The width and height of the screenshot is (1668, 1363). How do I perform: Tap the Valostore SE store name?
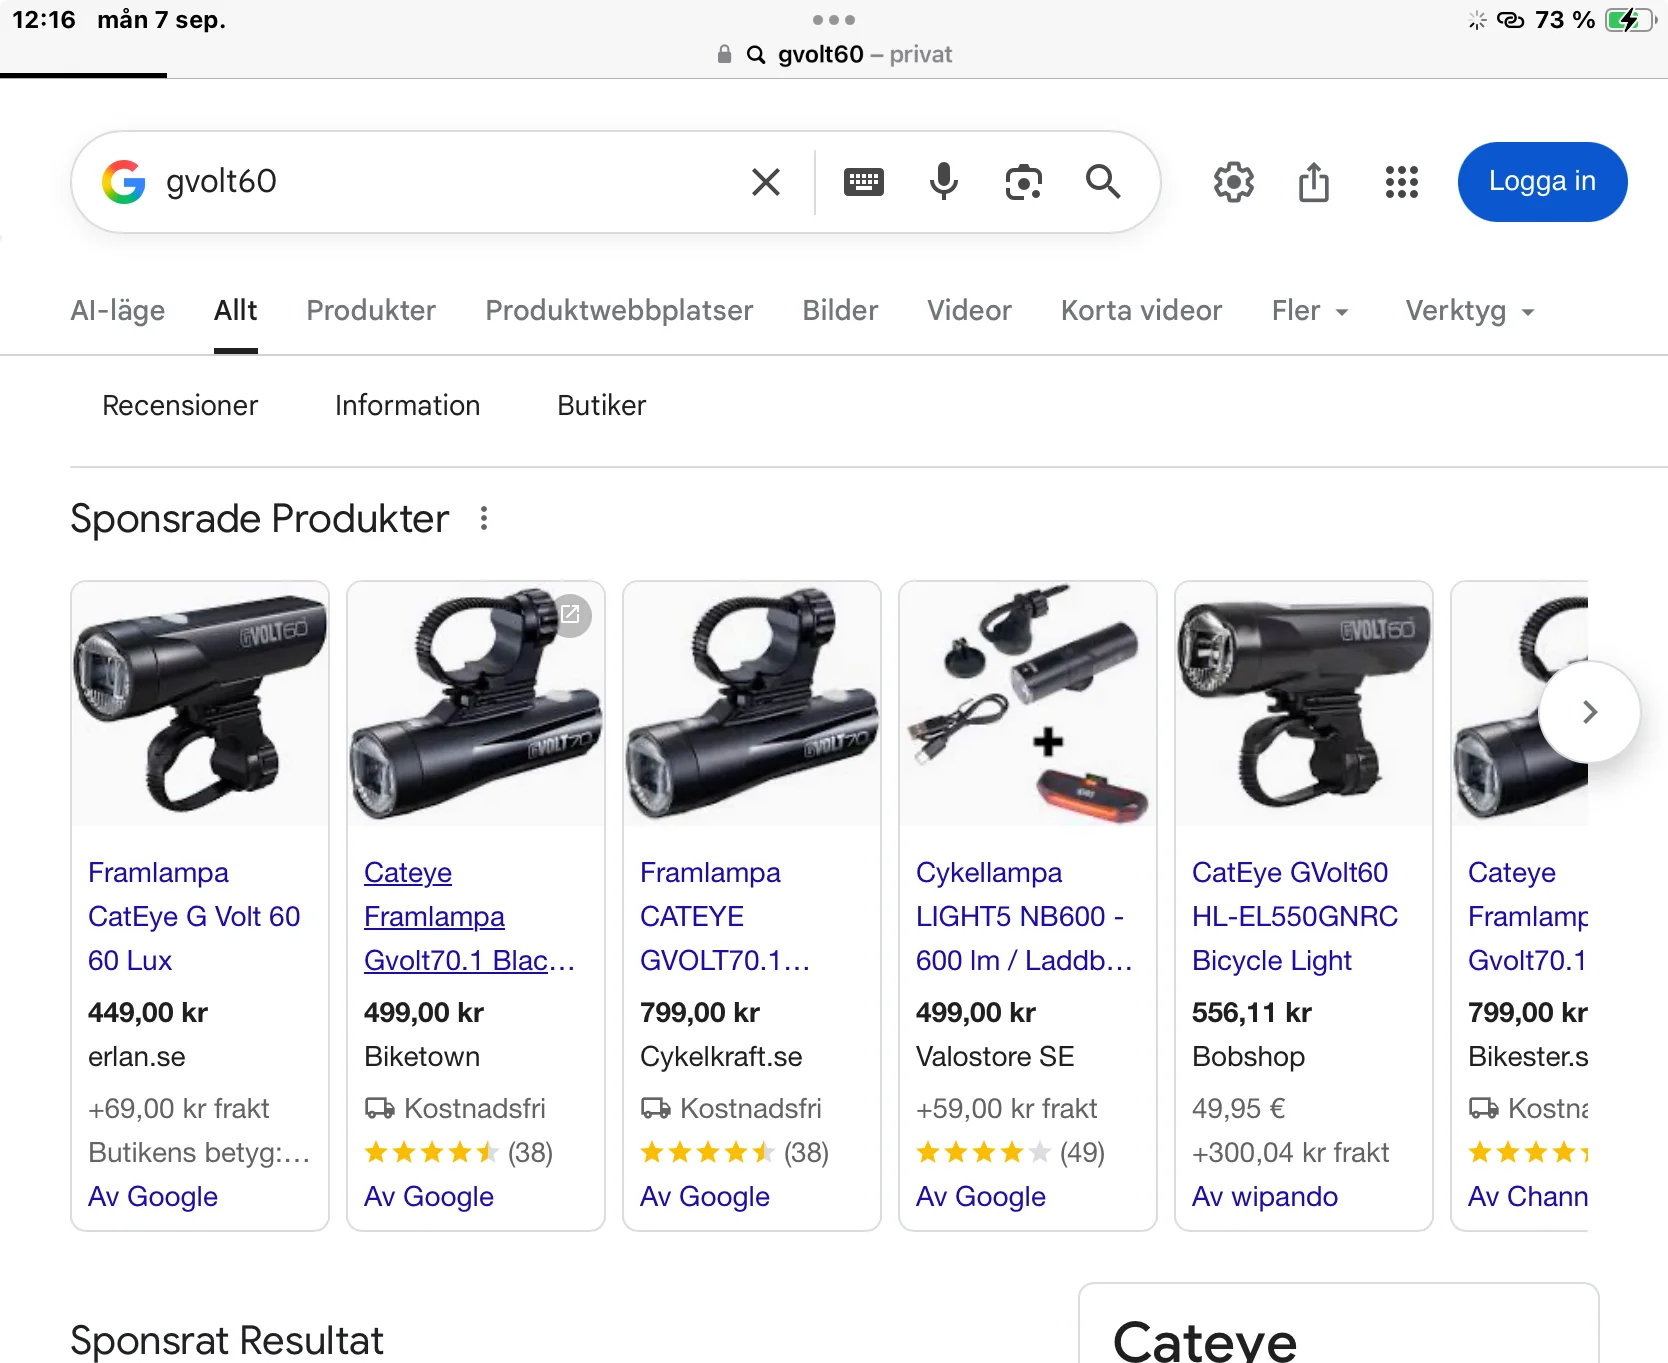point(995,1056)
